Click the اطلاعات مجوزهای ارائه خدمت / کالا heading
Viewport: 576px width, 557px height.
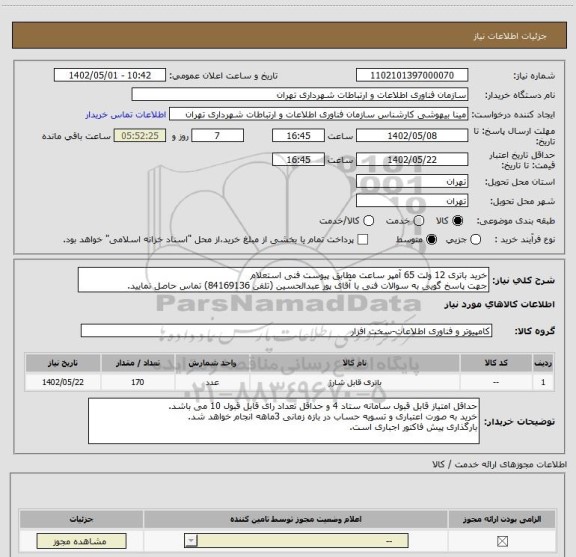(500, 464)
